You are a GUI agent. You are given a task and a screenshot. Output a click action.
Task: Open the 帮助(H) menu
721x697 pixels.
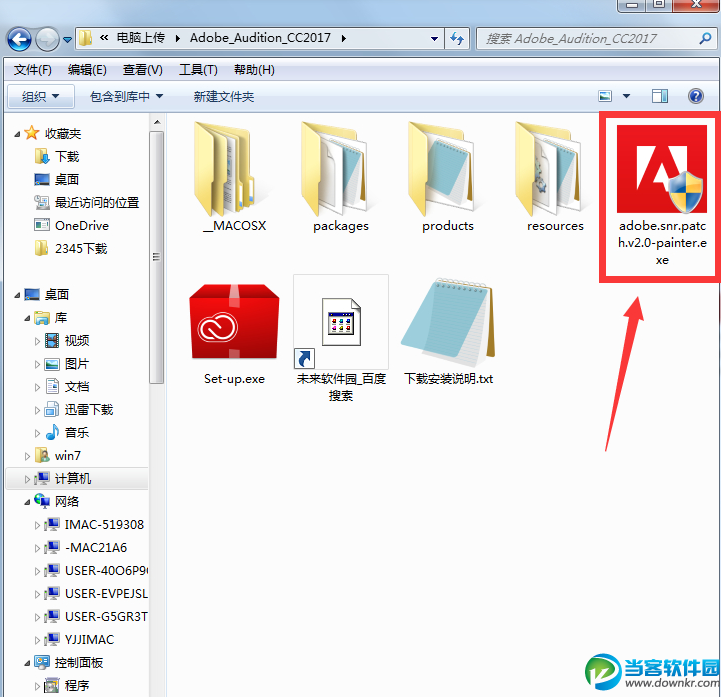click(x=254, y=70)
